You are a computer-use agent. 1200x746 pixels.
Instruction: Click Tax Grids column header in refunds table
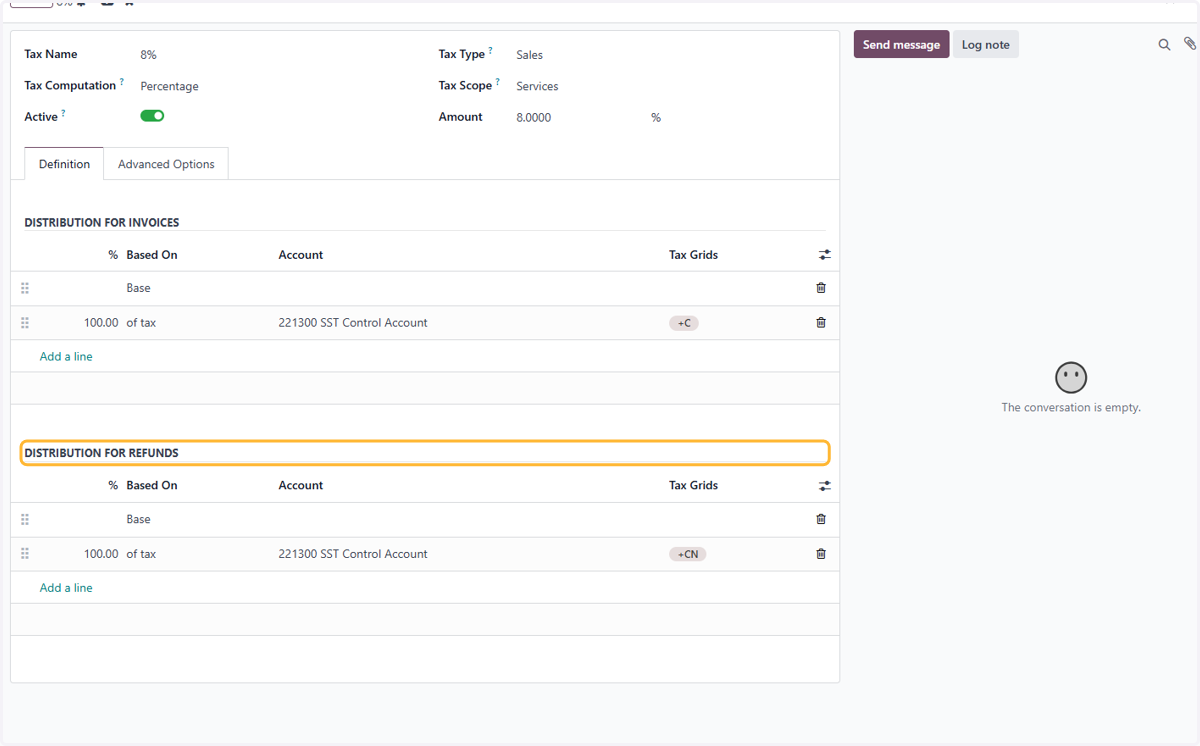tap(693, 485)
